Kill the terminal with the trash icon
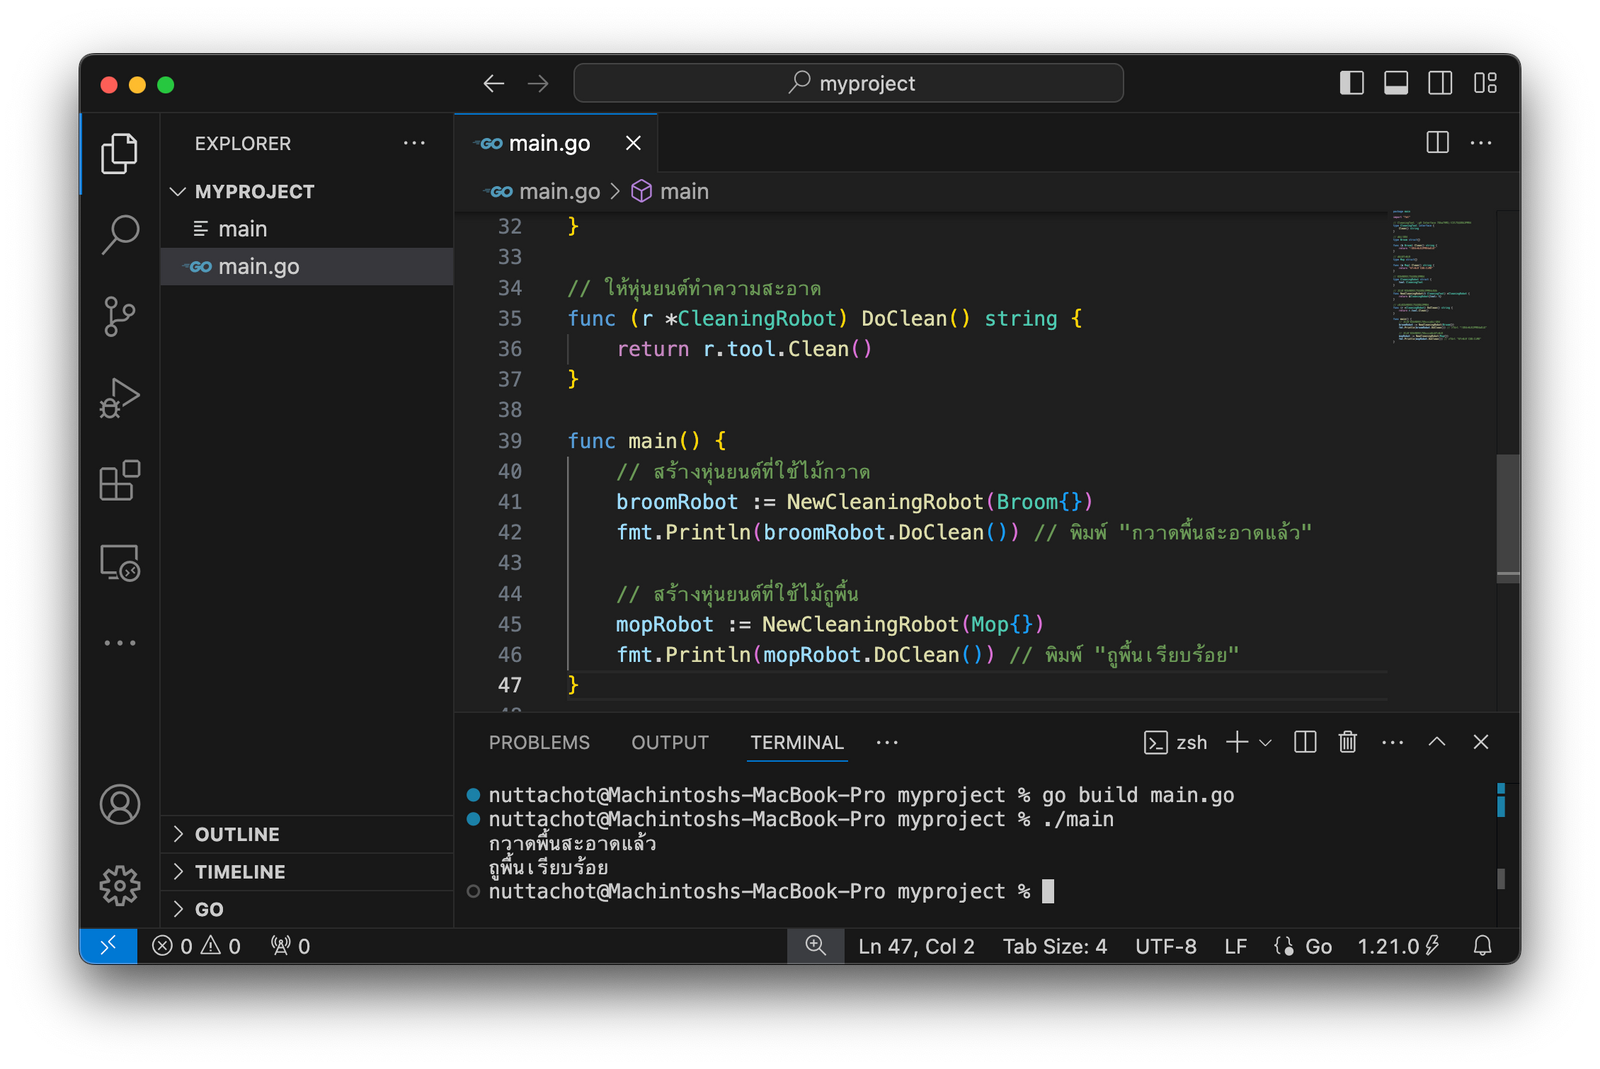The width and height of the screenshot is (1600, 1069). [x=1347, y=742]
